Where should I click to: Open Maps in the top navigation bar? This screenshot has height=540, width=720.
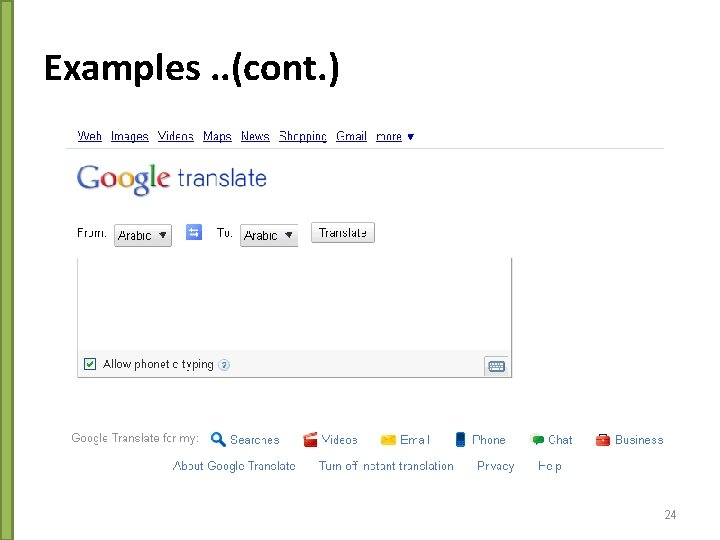pos(217,137)
